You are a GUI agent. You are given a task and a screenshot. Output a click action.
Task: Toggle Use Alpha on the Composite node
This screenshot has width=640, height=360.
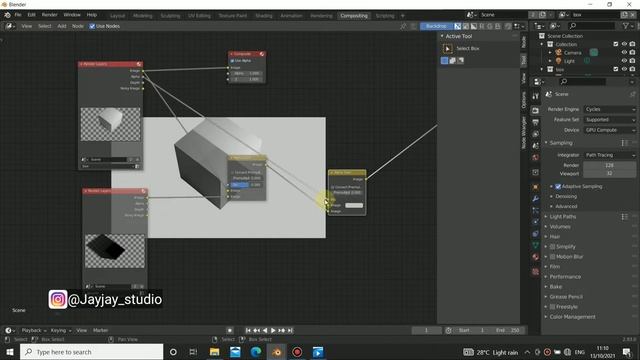(x=232, y=61)
